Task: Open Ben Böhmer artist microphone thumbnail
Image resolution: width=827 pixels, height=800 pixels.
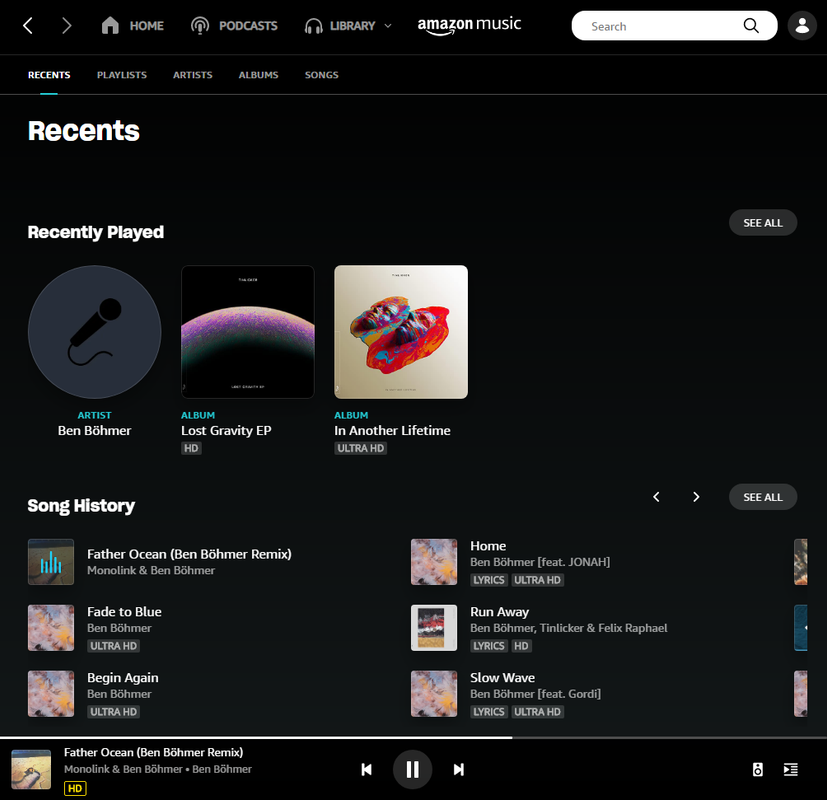Action: pos(94,332)
